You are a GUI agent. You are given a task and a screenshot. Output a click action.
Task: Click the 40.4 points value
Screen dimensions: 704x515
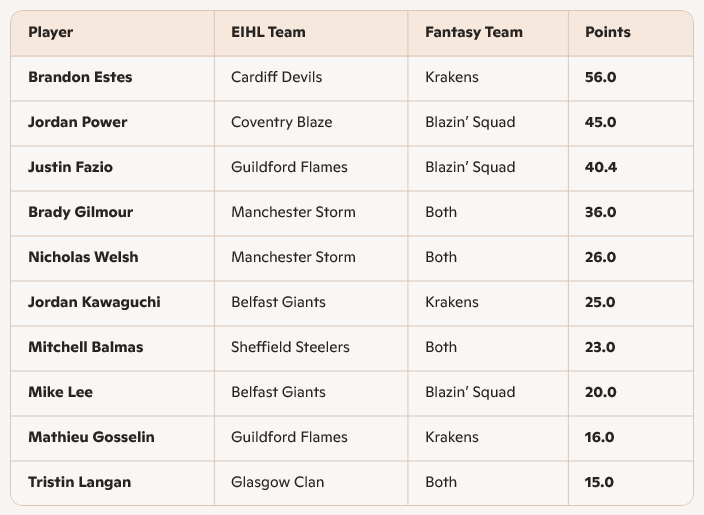[600, 167]
